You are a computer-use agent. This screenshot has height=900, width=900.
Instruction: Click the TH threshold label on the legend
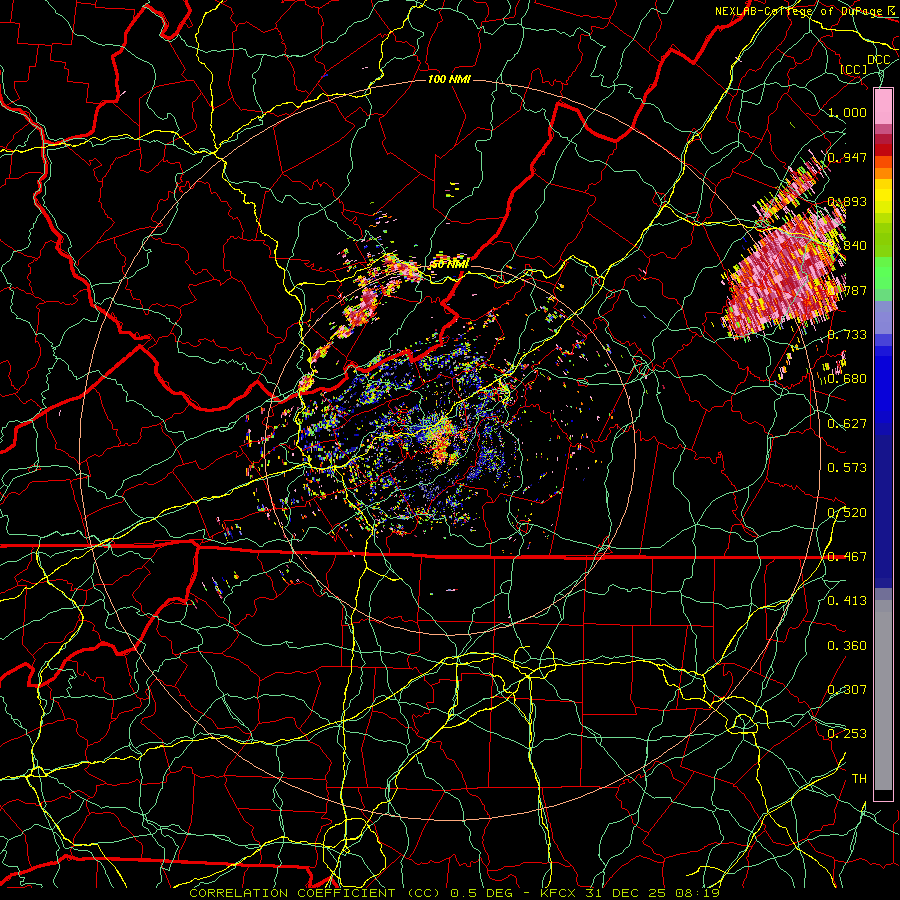pyautogui.click(x=859, y=779)
